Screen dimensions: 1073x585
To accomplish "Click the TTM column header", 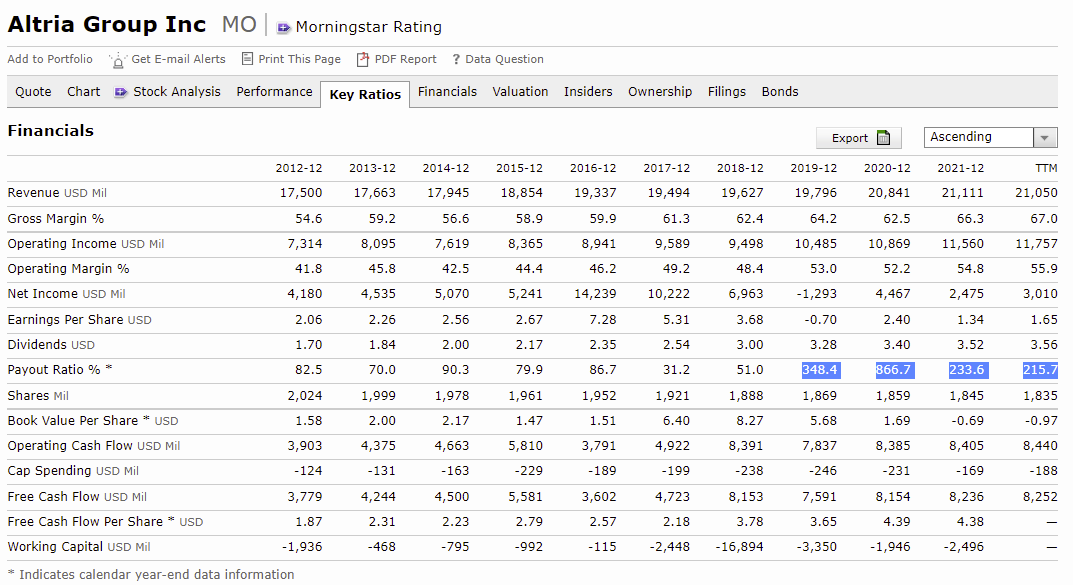I will [x=1047, y=168].
